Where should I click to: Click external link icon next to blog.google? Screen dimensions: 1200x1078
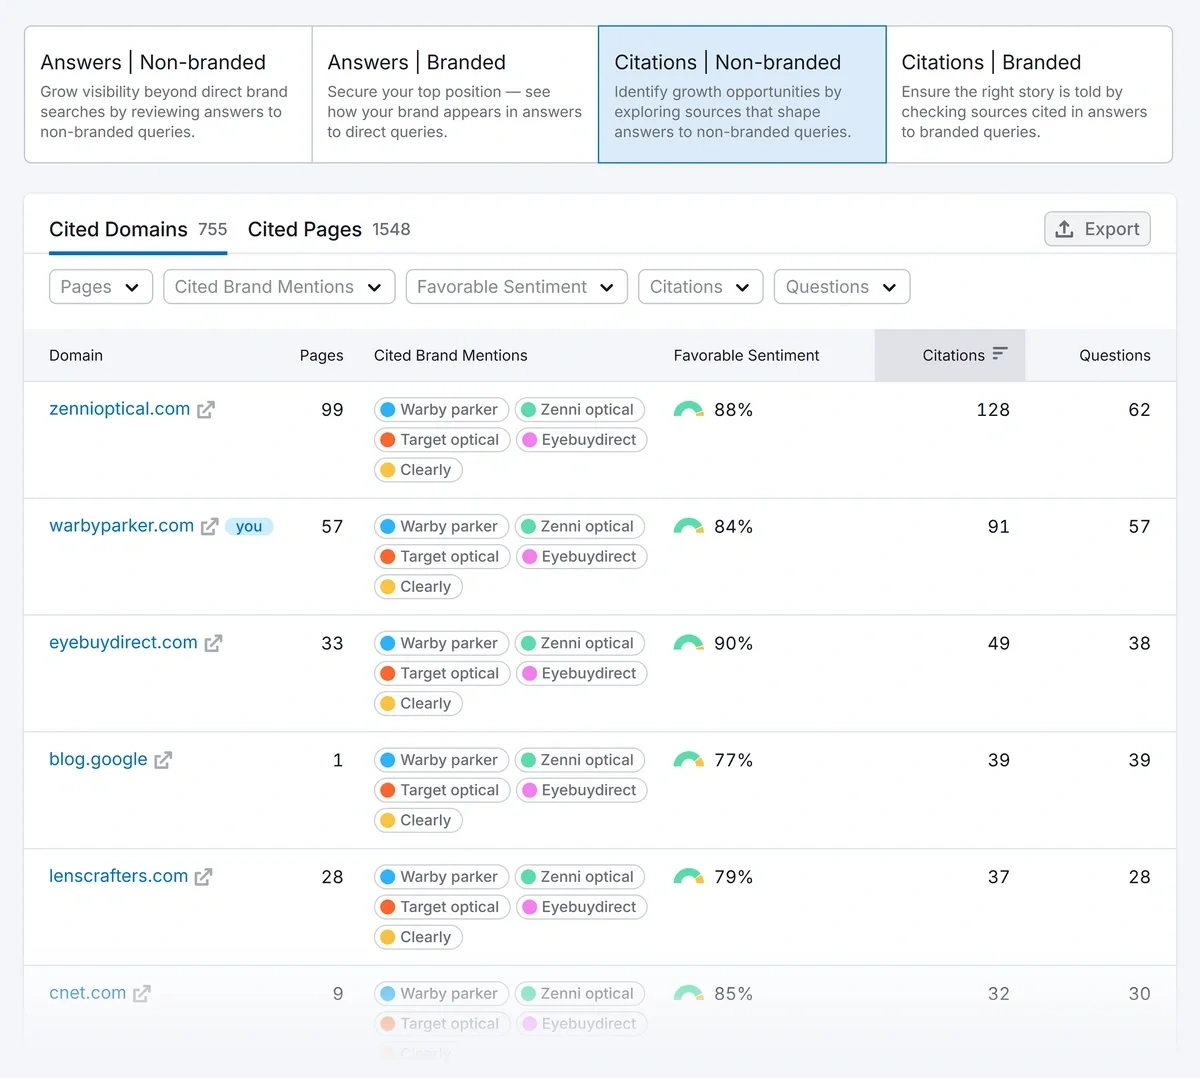point(163,760)
